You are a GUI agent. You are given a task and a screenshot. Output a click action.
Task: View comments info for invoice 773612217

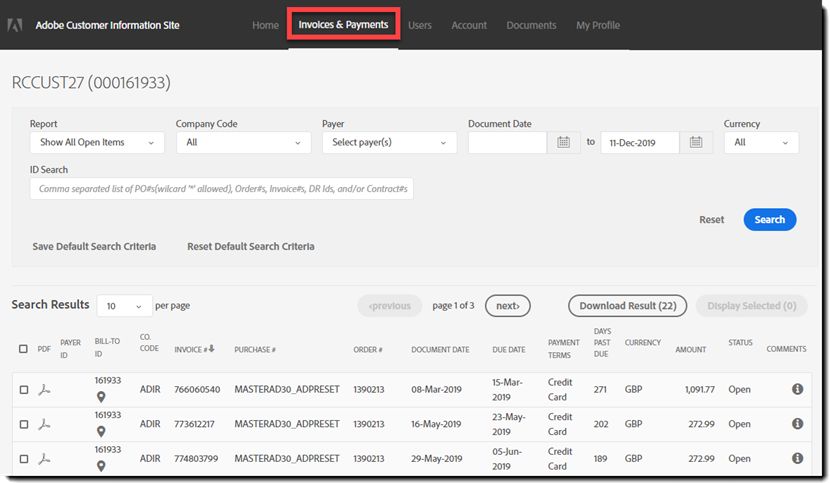[798, 424]
